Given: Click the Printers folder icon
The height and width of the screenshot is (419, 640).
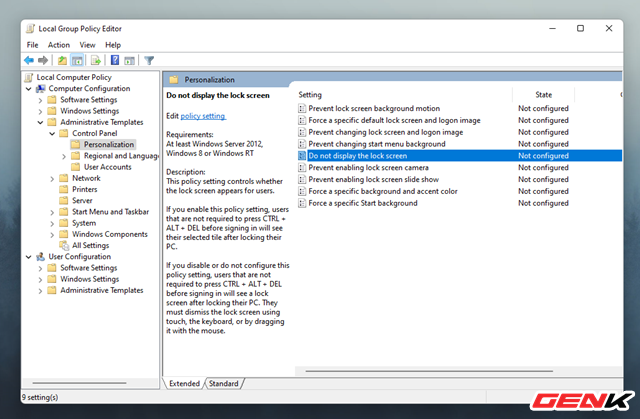Looking at the screenshot, I should (63, 189).
